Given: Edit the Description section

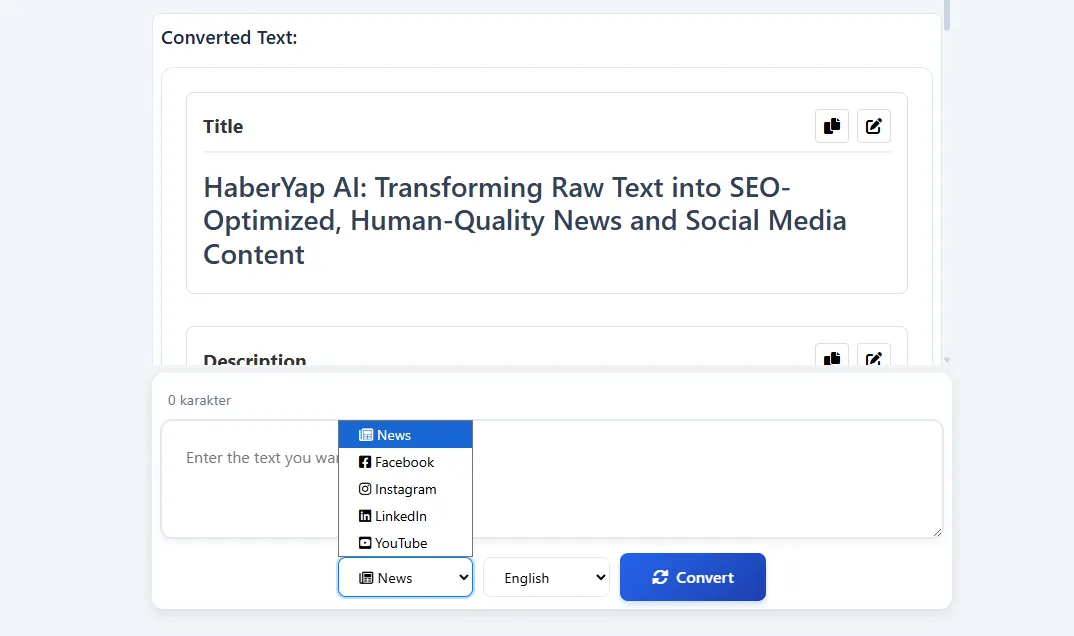Looking at the screenshot, I should (873, 356).
